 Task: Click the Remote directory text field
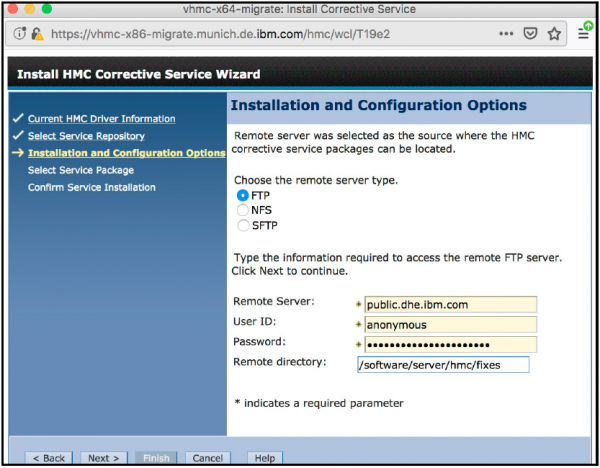pos(442,365)
